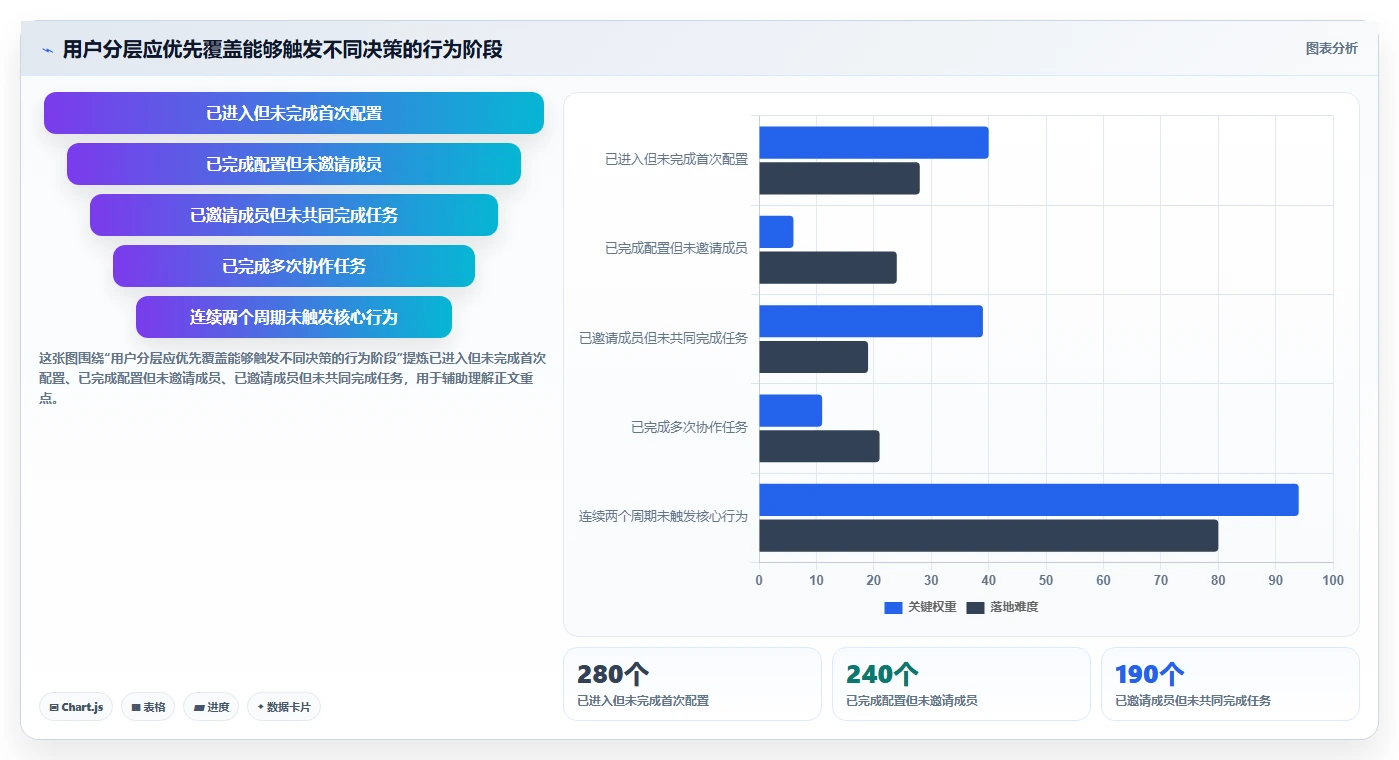Click x-axis tick value 50
The height and width of the screenshot is (760, 1399).
pyautogui.click(x=1046, y=580)
